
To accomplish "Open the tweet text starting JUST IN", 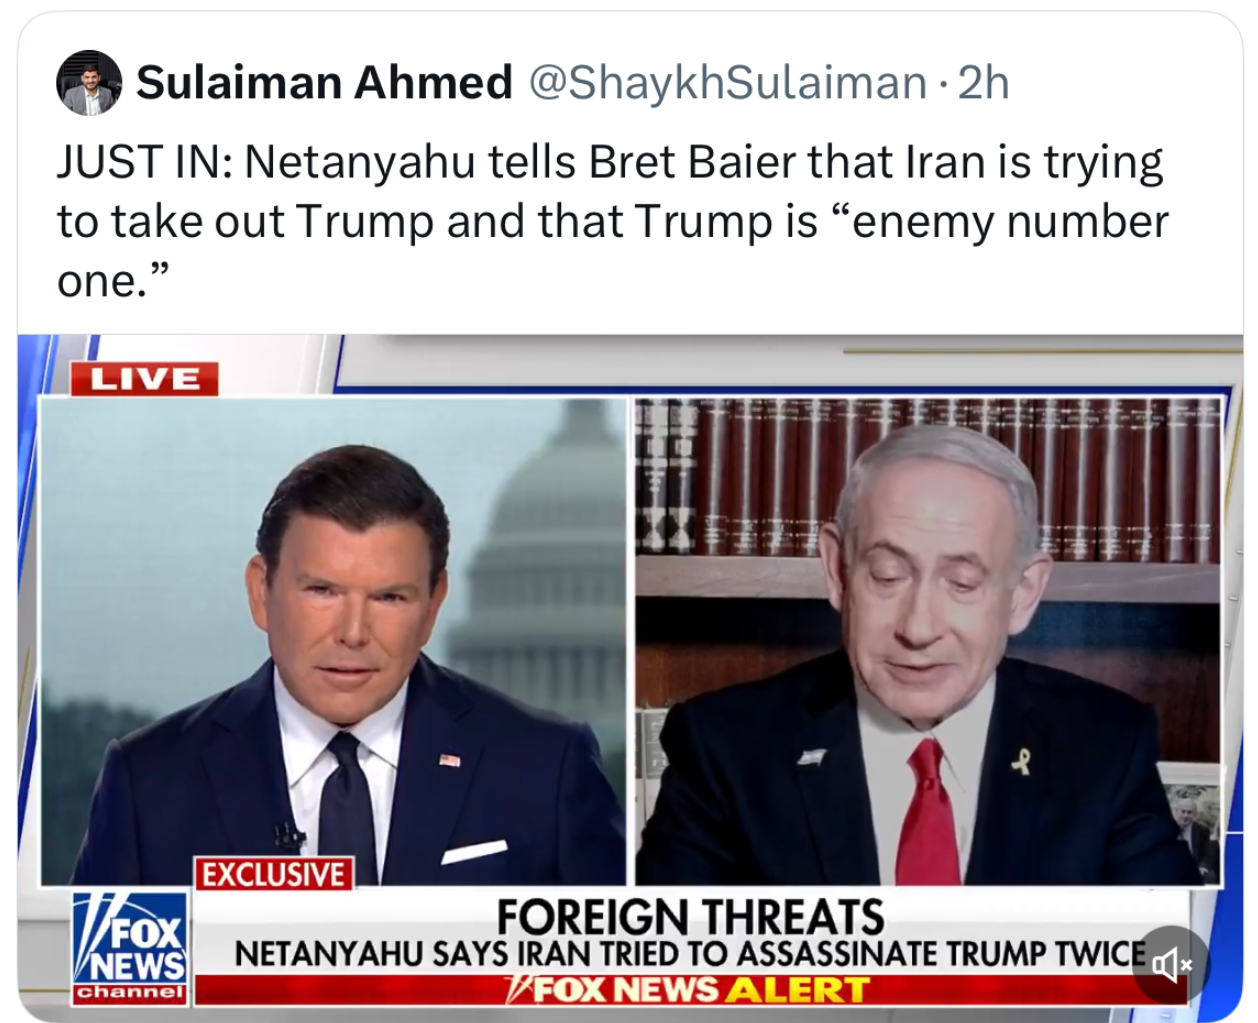I will coord(612,221).
